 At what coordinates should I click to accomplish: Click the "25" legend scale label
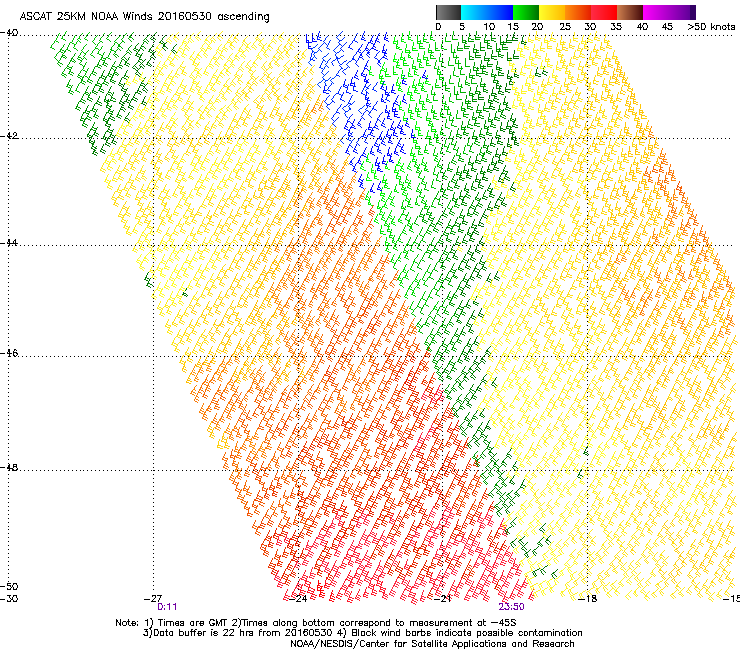565,27
